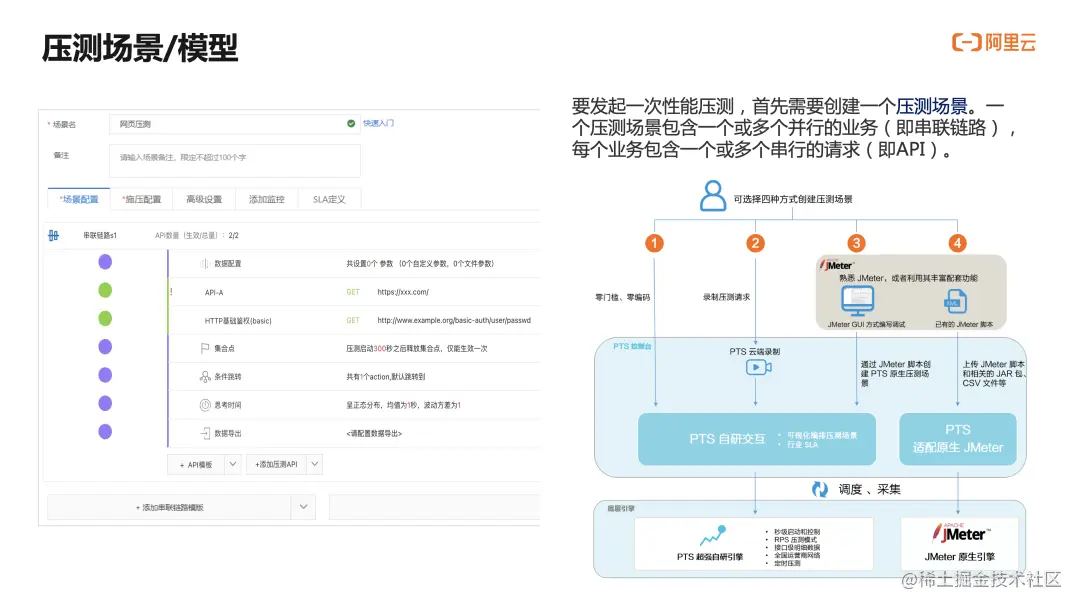Click the PTS 适配原生 JMeter box
Viewport: 1080px width, 608px height.
(957, 439)
